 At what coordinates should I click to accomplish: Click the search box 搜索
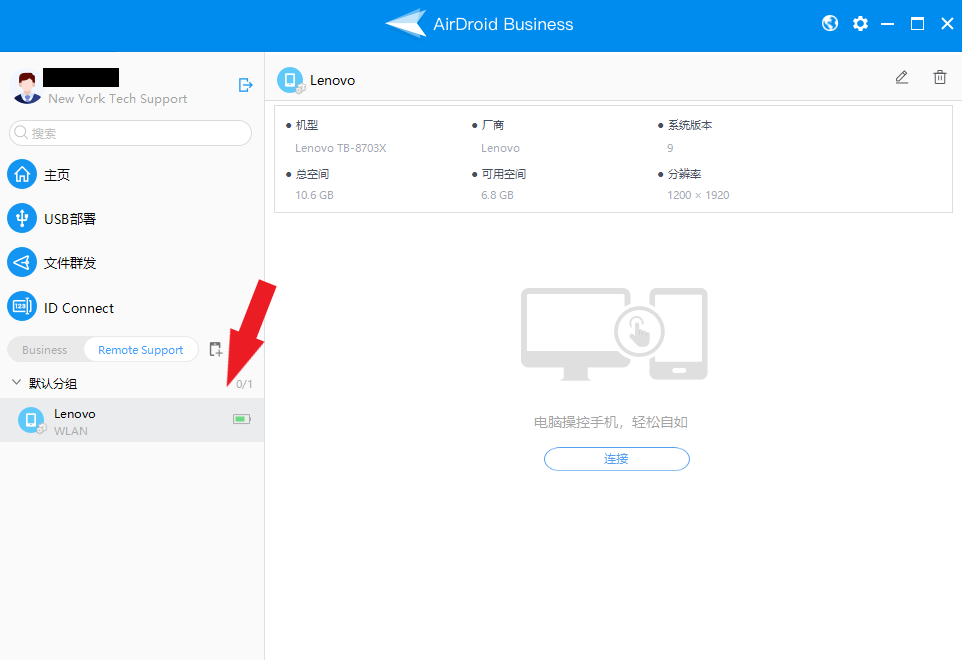click(x=130, y=132)
